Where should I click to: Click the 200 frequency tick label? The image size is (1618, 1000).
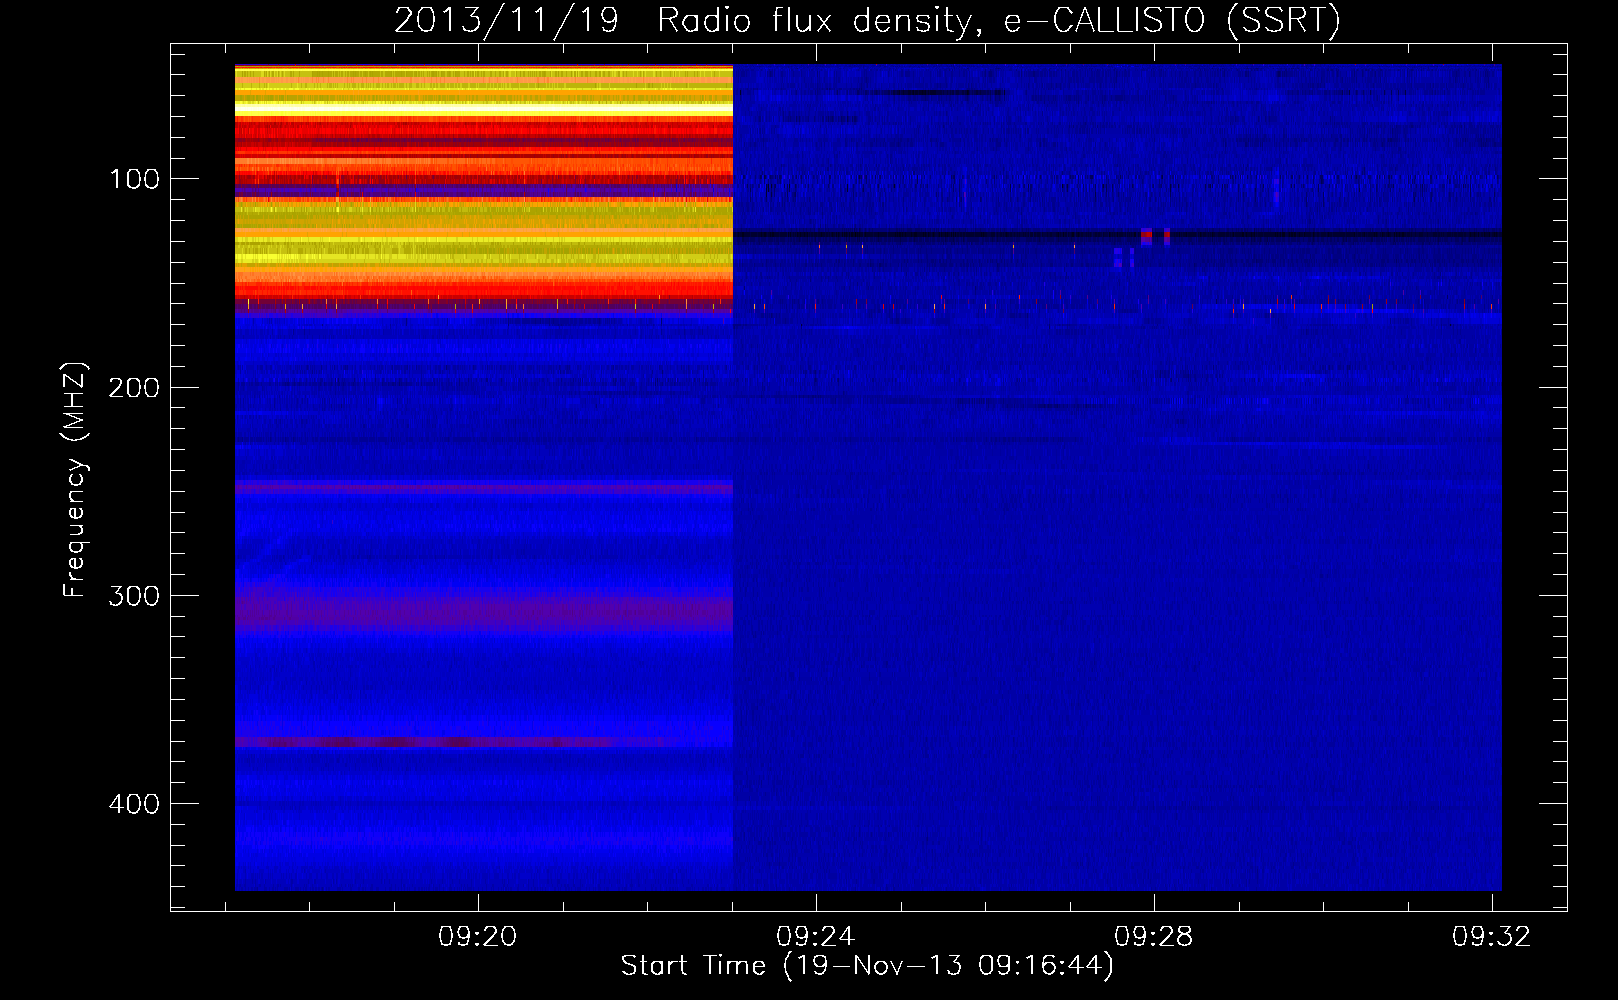(134, 387)
